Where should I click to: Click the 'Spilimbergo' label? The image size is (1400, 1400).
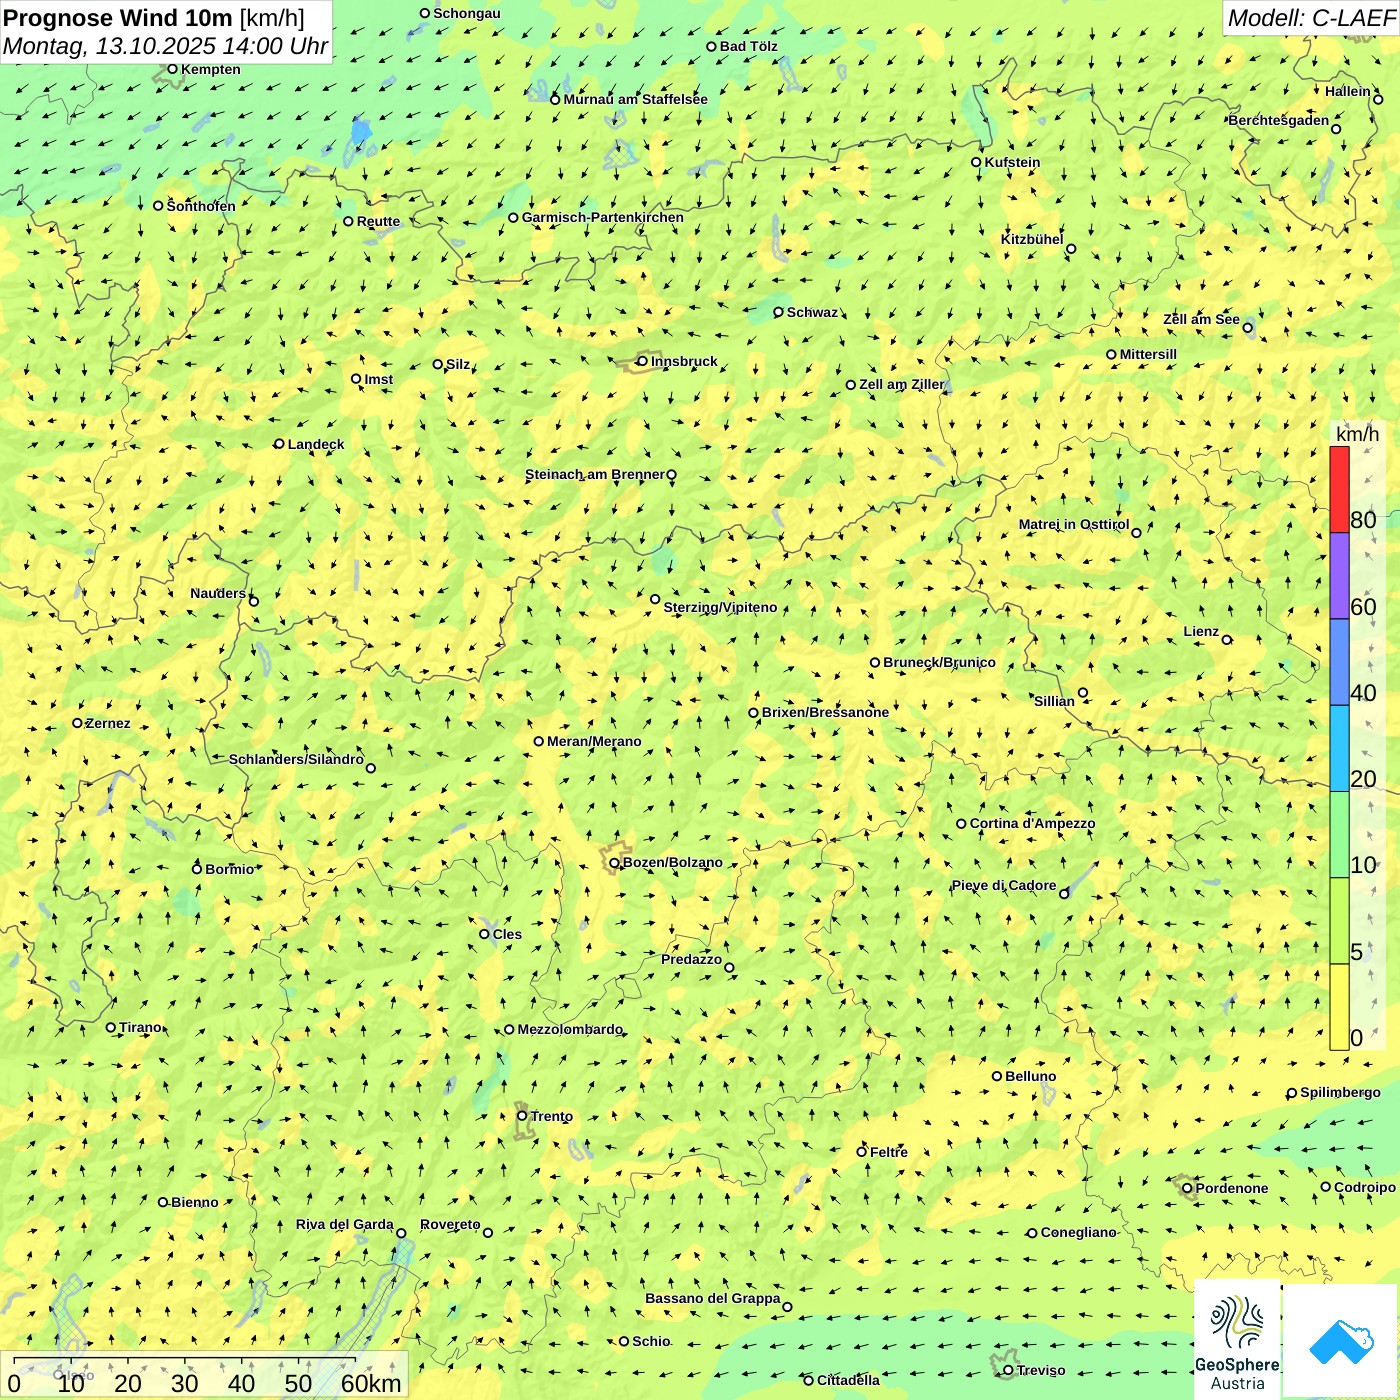point(1340,1092)
